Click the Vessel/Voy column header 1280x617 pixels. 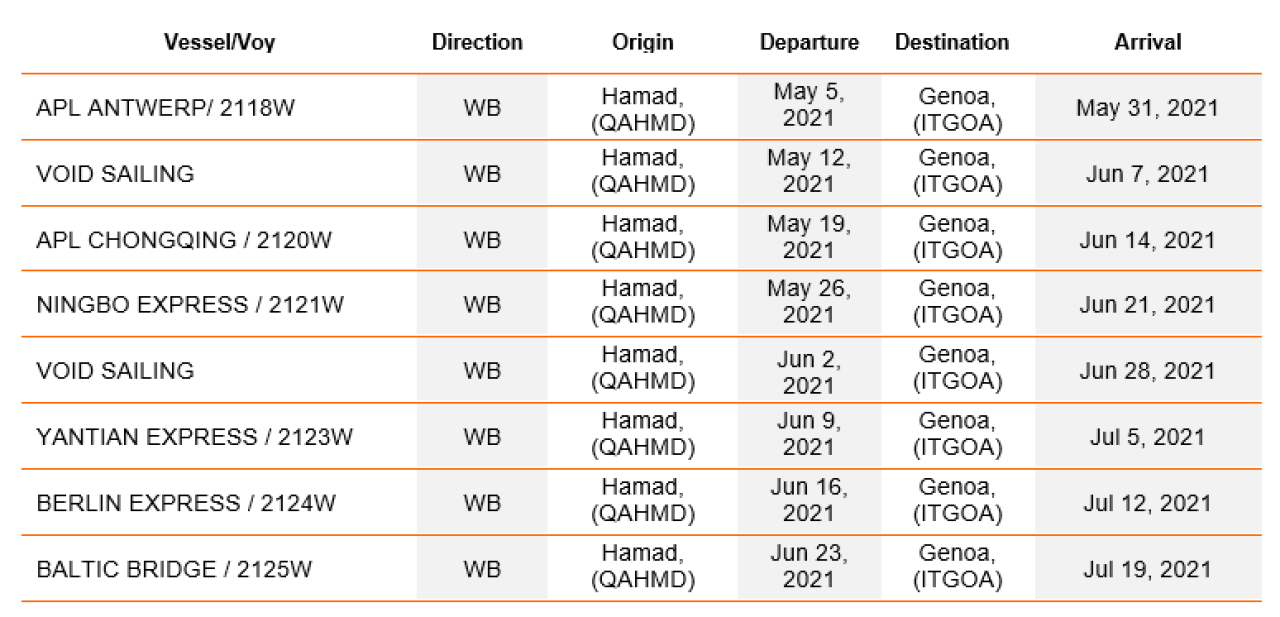pos(219,43)
